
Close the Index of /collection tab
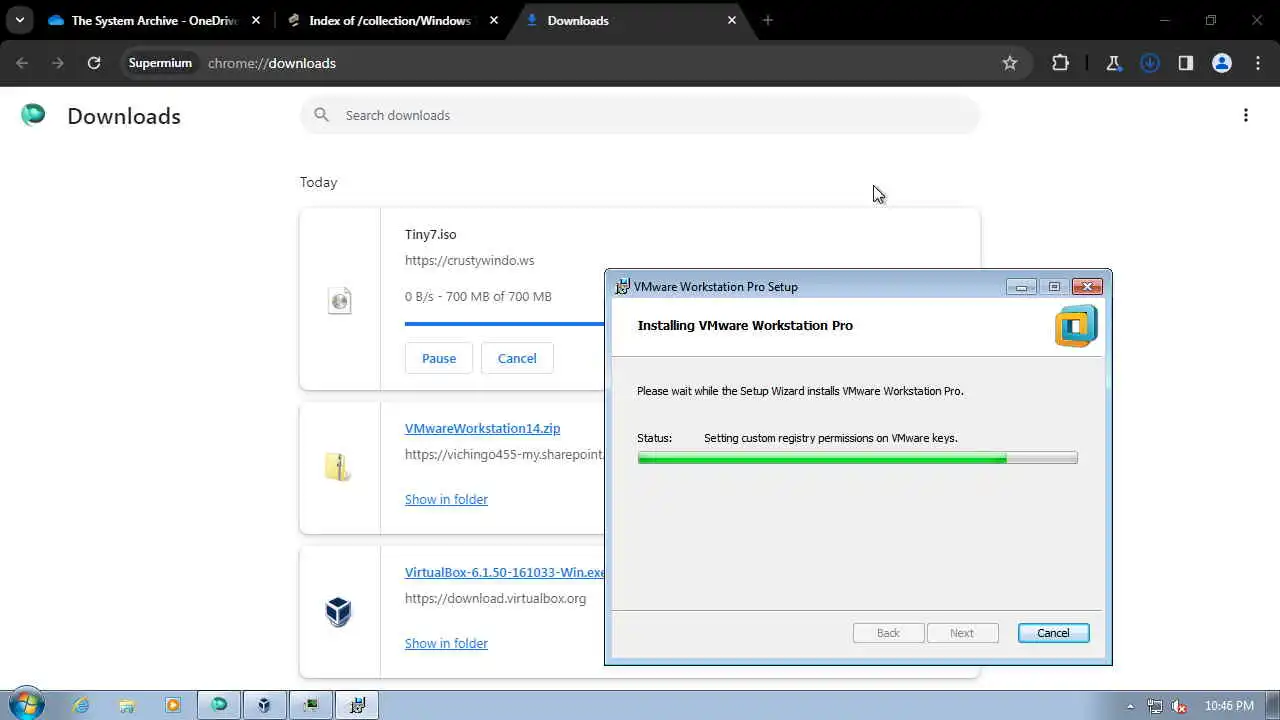[x=494, y=20]
